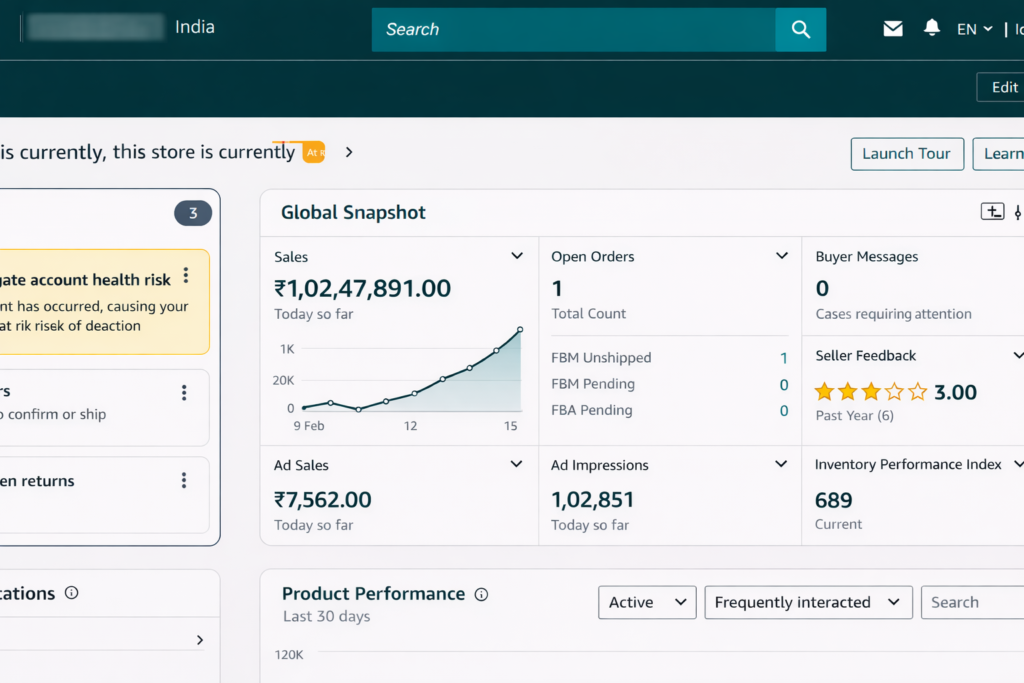Click the Product Performance search field
The image size is (1024, 683).
coord(972,602)
